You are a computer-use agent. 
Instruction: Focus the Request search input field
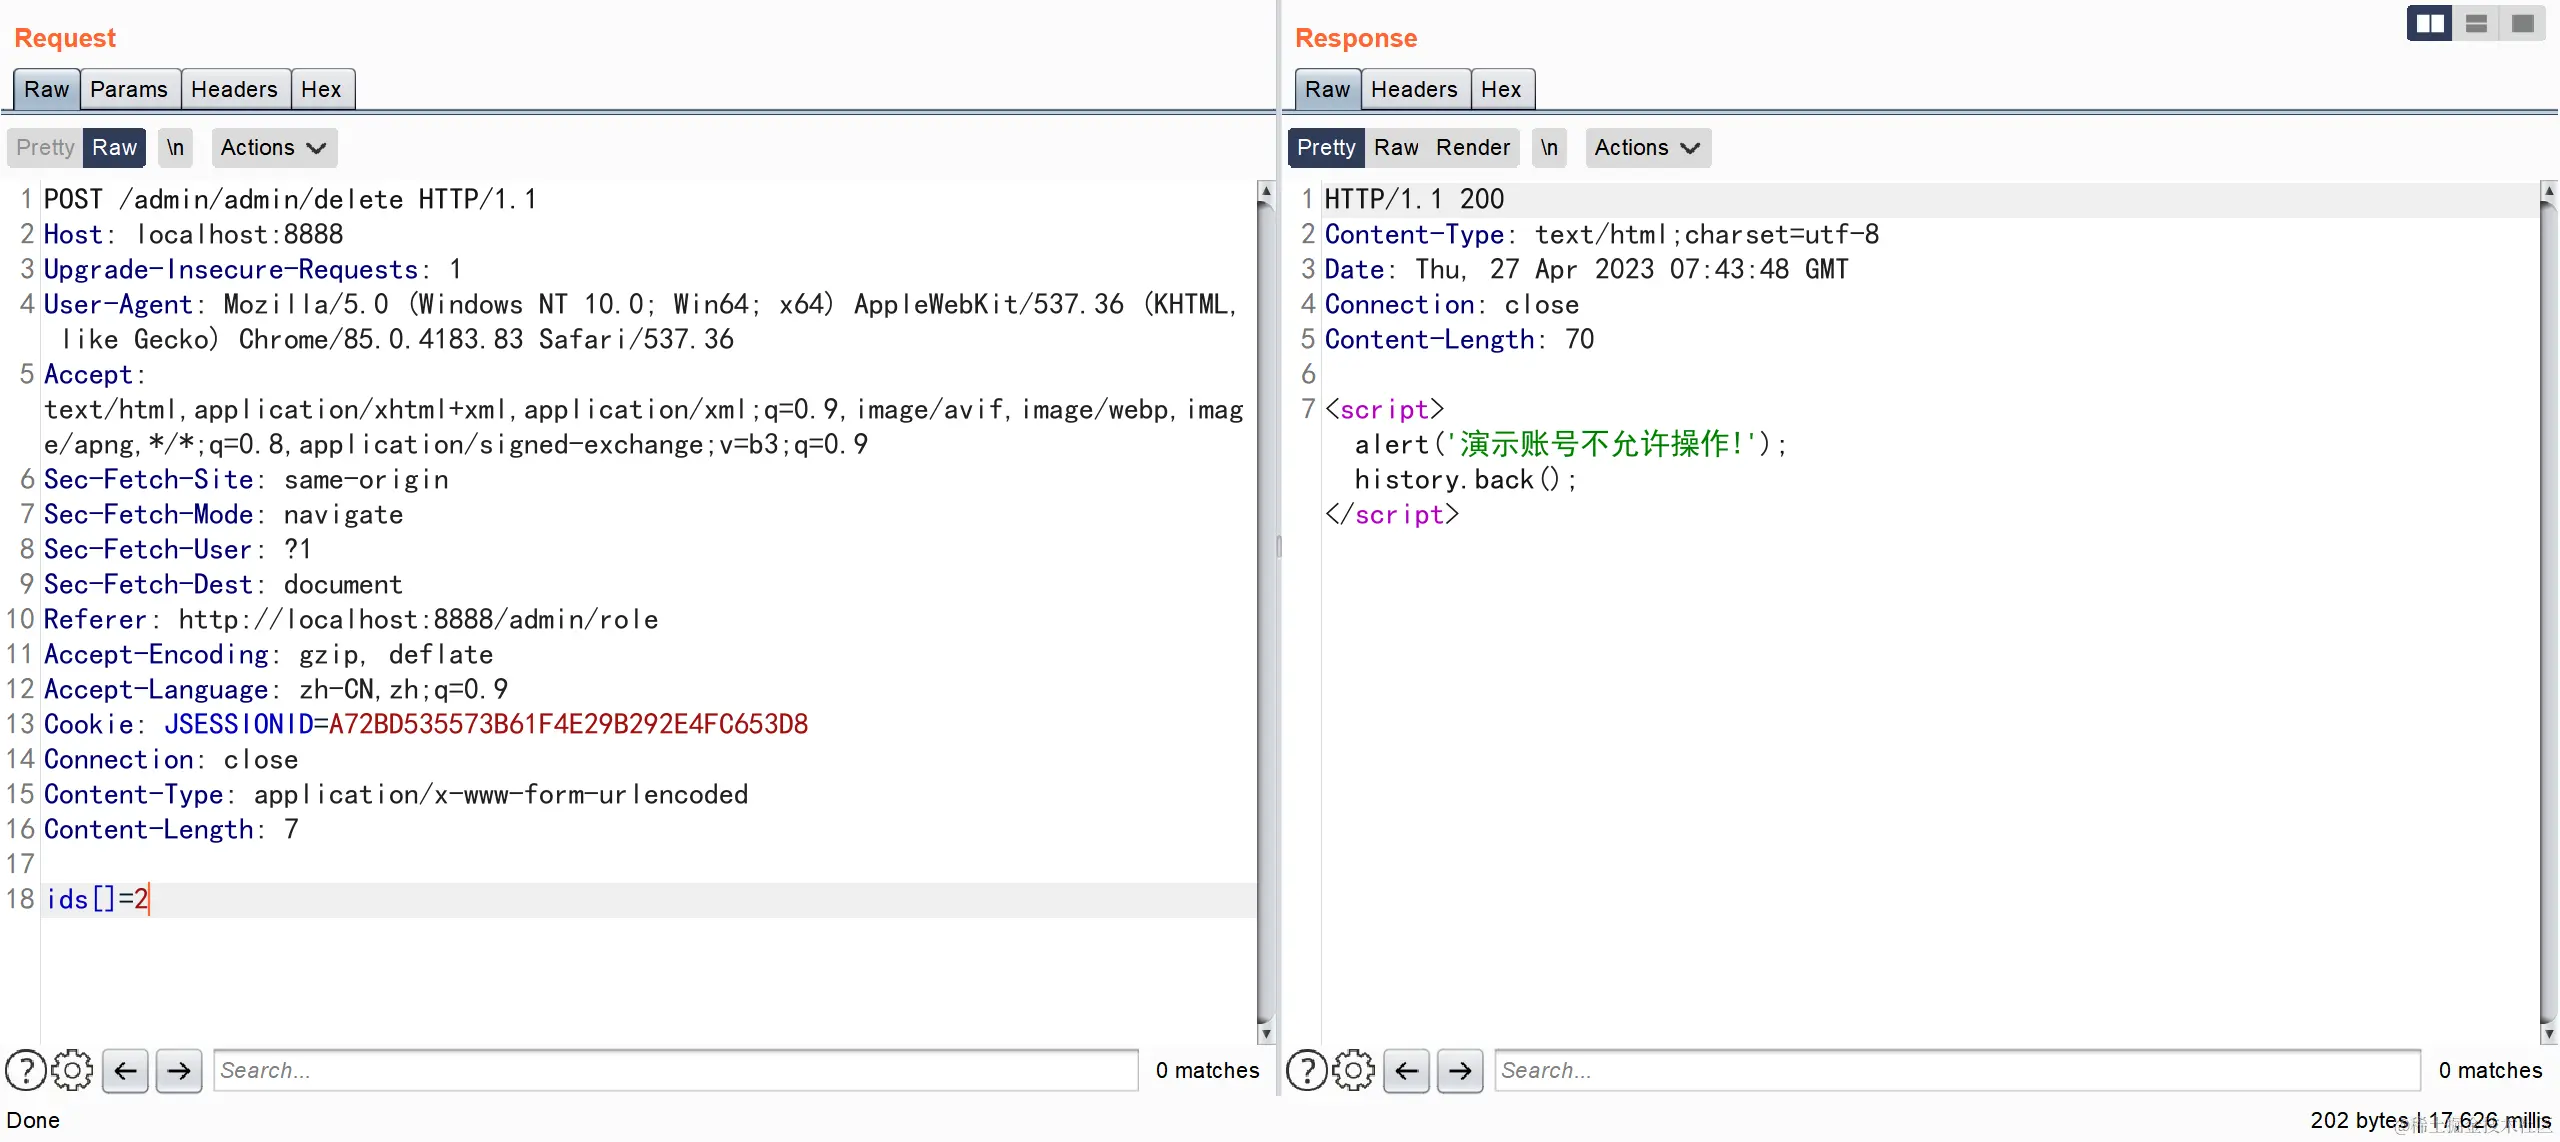[675, 1070]
